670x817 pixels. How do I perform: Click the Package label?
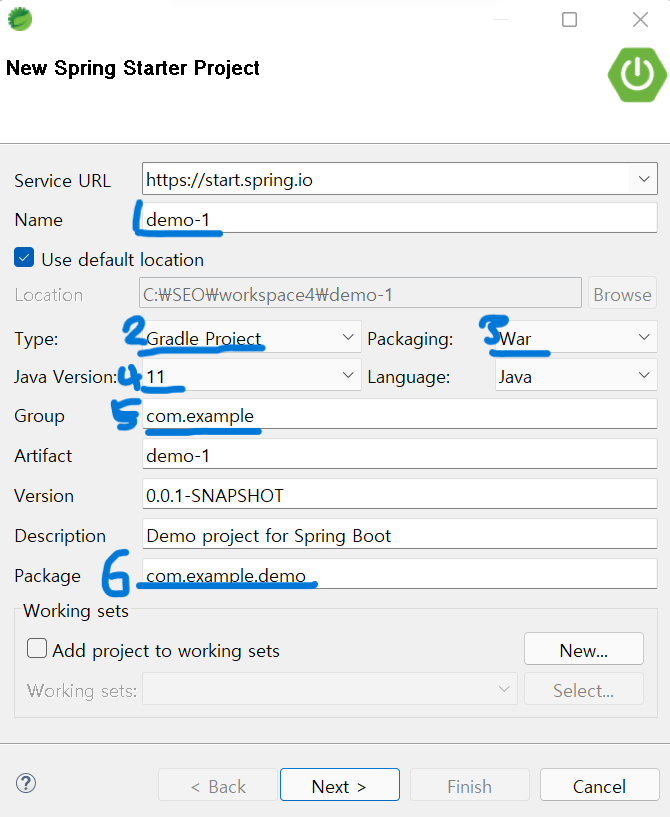47,576
